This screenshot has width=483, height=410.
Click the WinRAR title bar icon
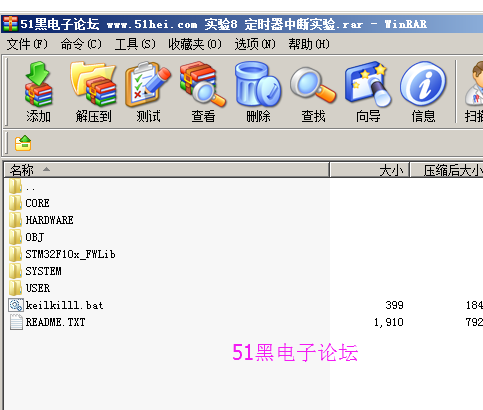coord(10,24)
